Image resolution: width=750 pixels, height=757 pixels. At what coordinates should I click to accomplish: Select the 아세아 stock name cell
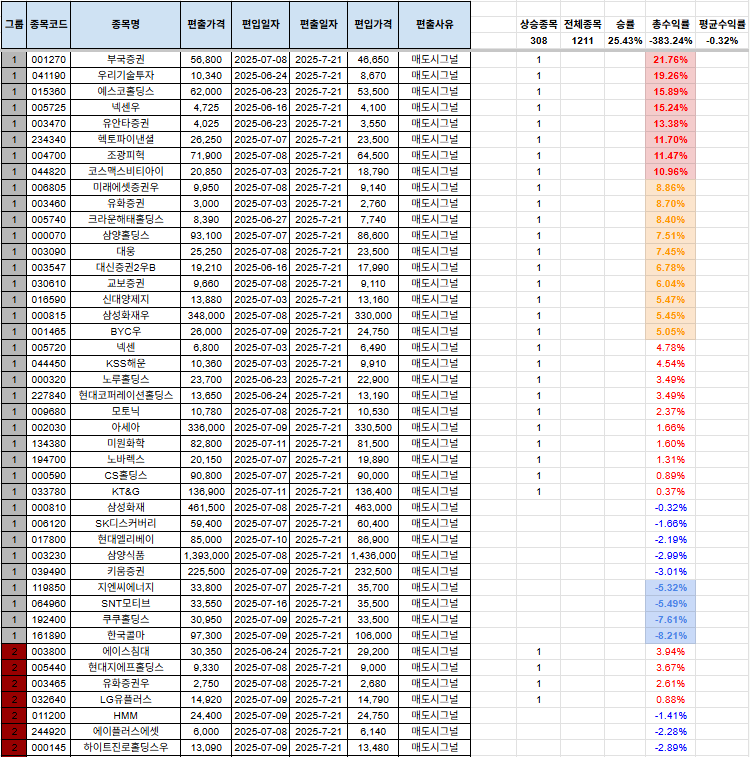click(x=125, y=428)
